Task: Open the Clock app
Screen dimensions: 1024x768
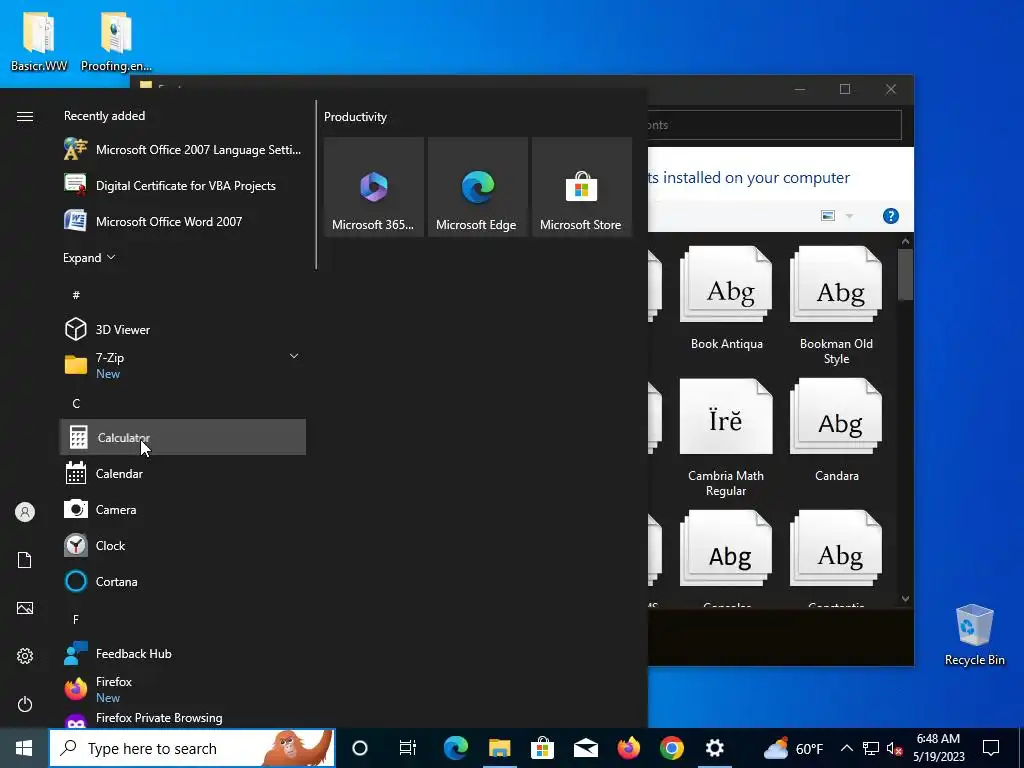Action: pyautogui.click(x=183, y=545)
